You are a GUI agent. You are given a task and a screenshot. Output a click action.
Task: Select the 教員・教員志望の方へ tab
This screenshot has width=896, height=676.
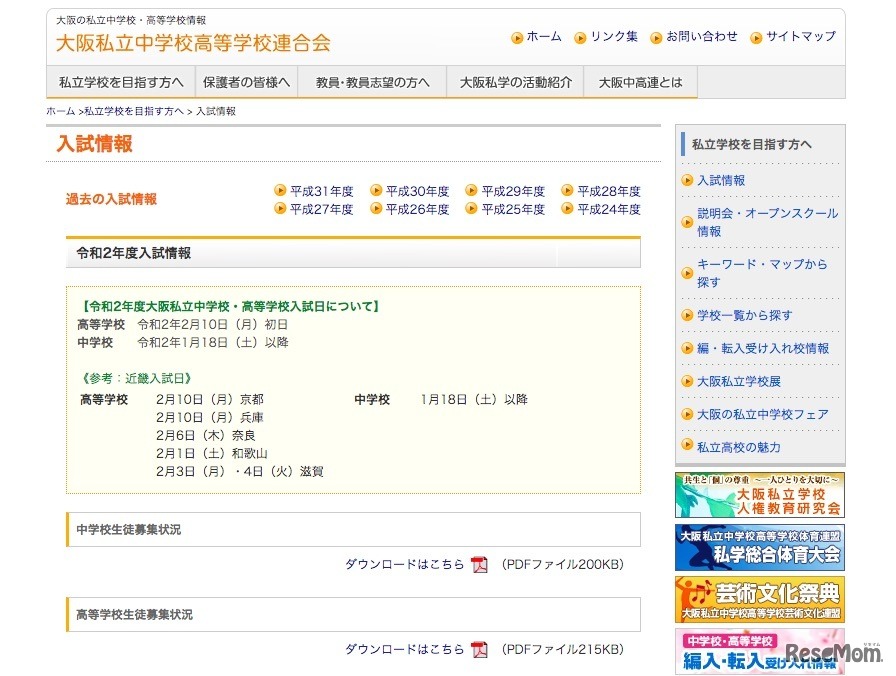pyautogui.click(x=372, y=83)
